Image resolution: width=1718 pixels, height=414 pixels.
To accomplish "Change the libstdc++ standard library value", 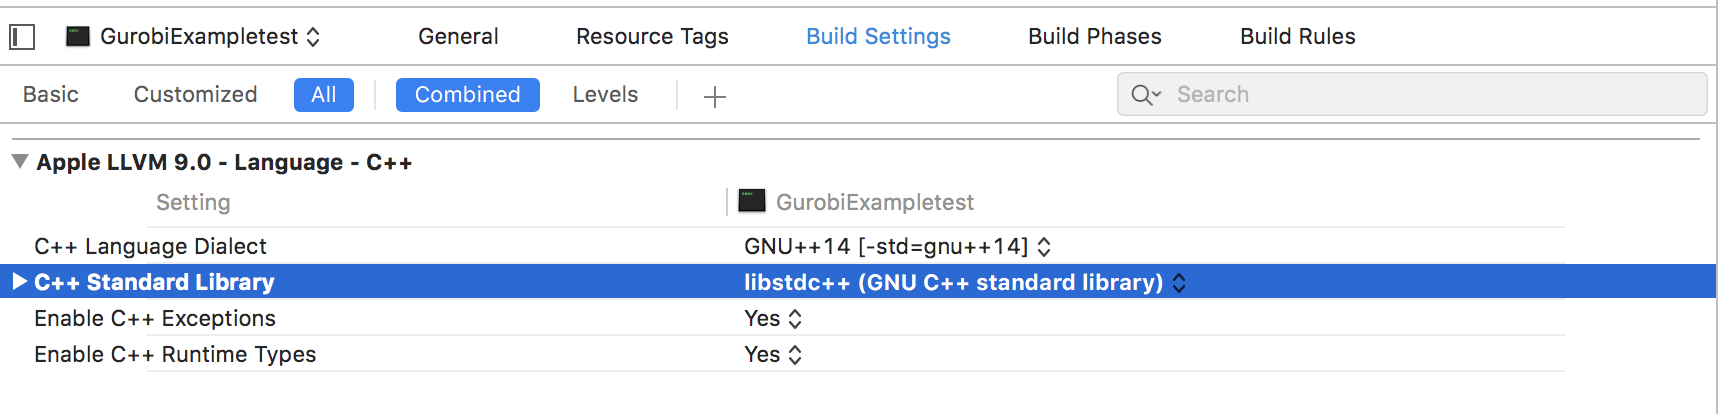I will pos(964,282).
